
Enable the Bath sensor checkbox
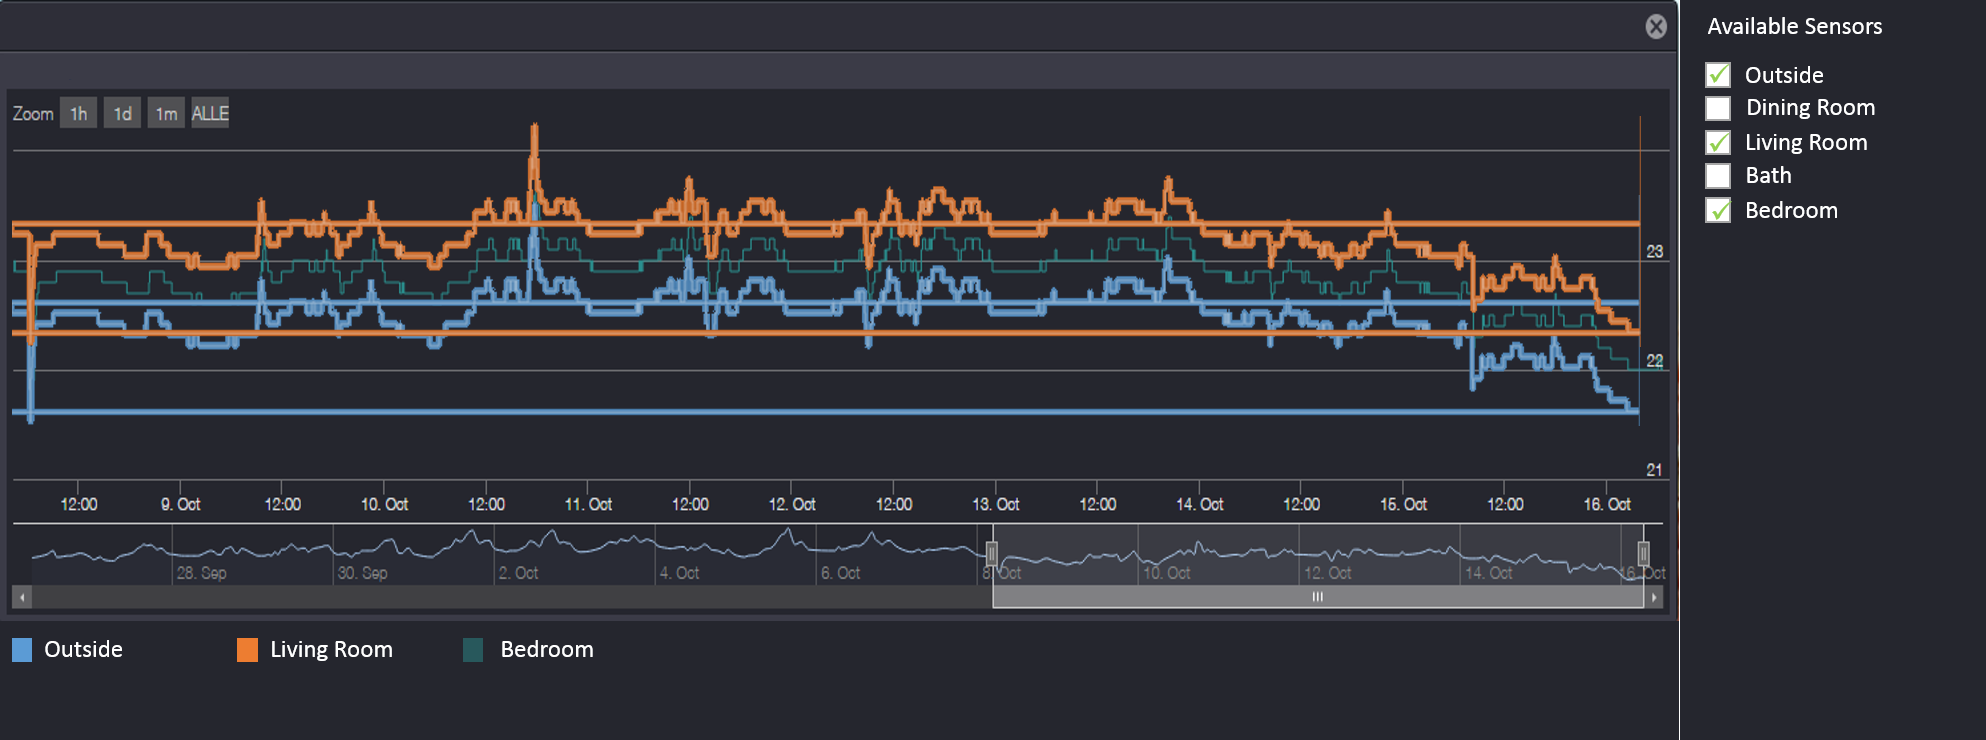click(x=1718, y=176)
